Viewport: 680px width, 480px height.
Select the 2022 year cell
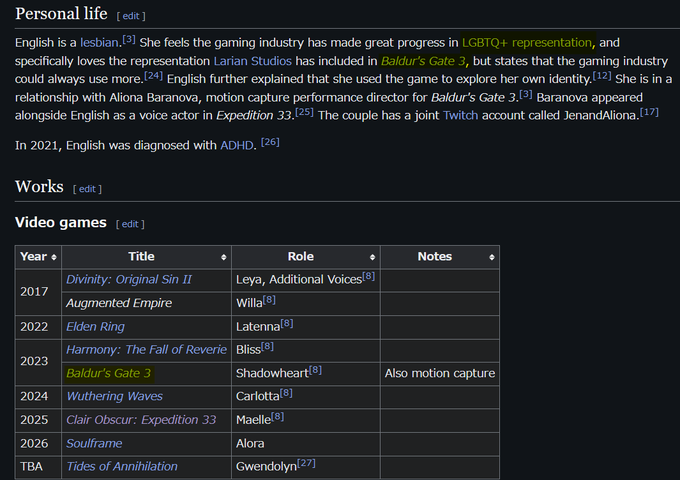(38, 327)
